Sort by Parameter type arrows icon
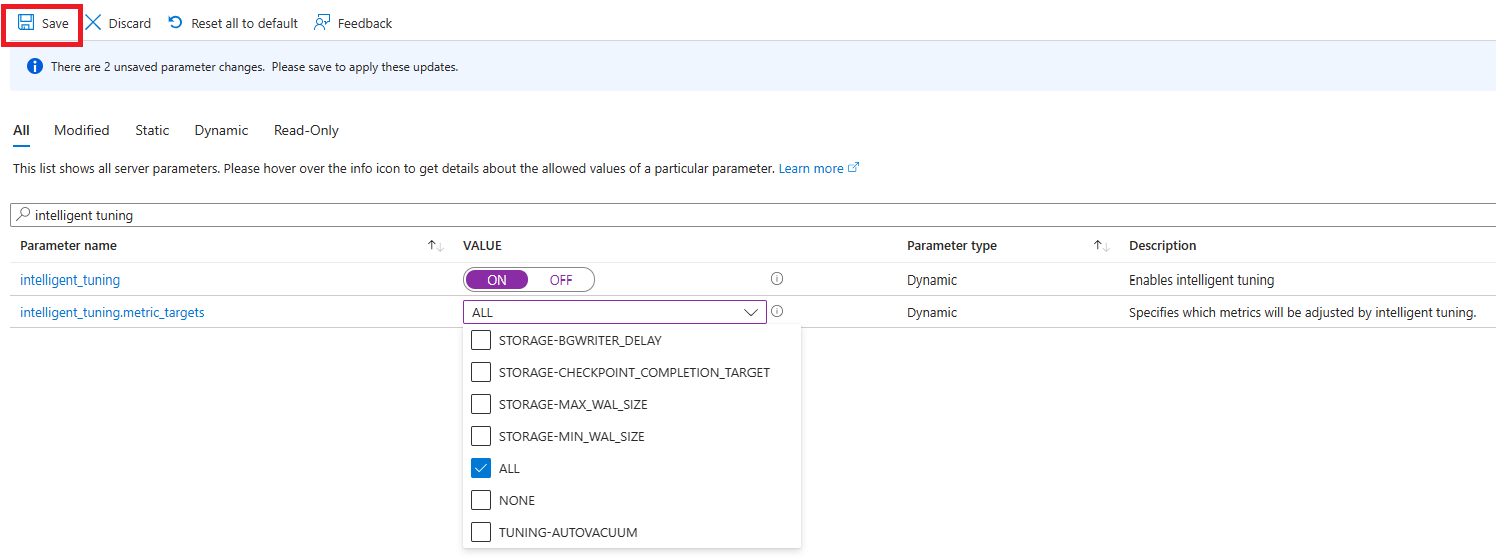The width and height of the screenshot is (1496, 558). coord(1101,246)
